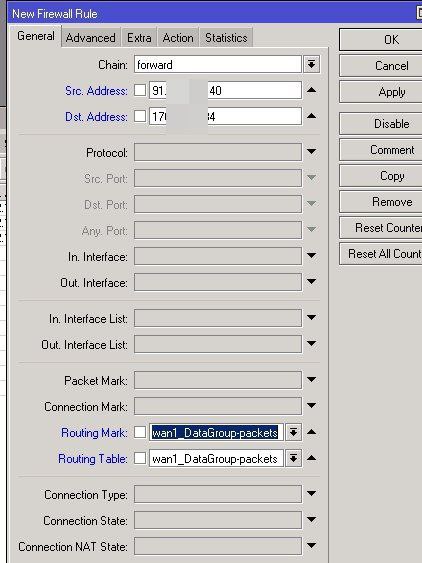Open the Extra tab

coord(139,38)
